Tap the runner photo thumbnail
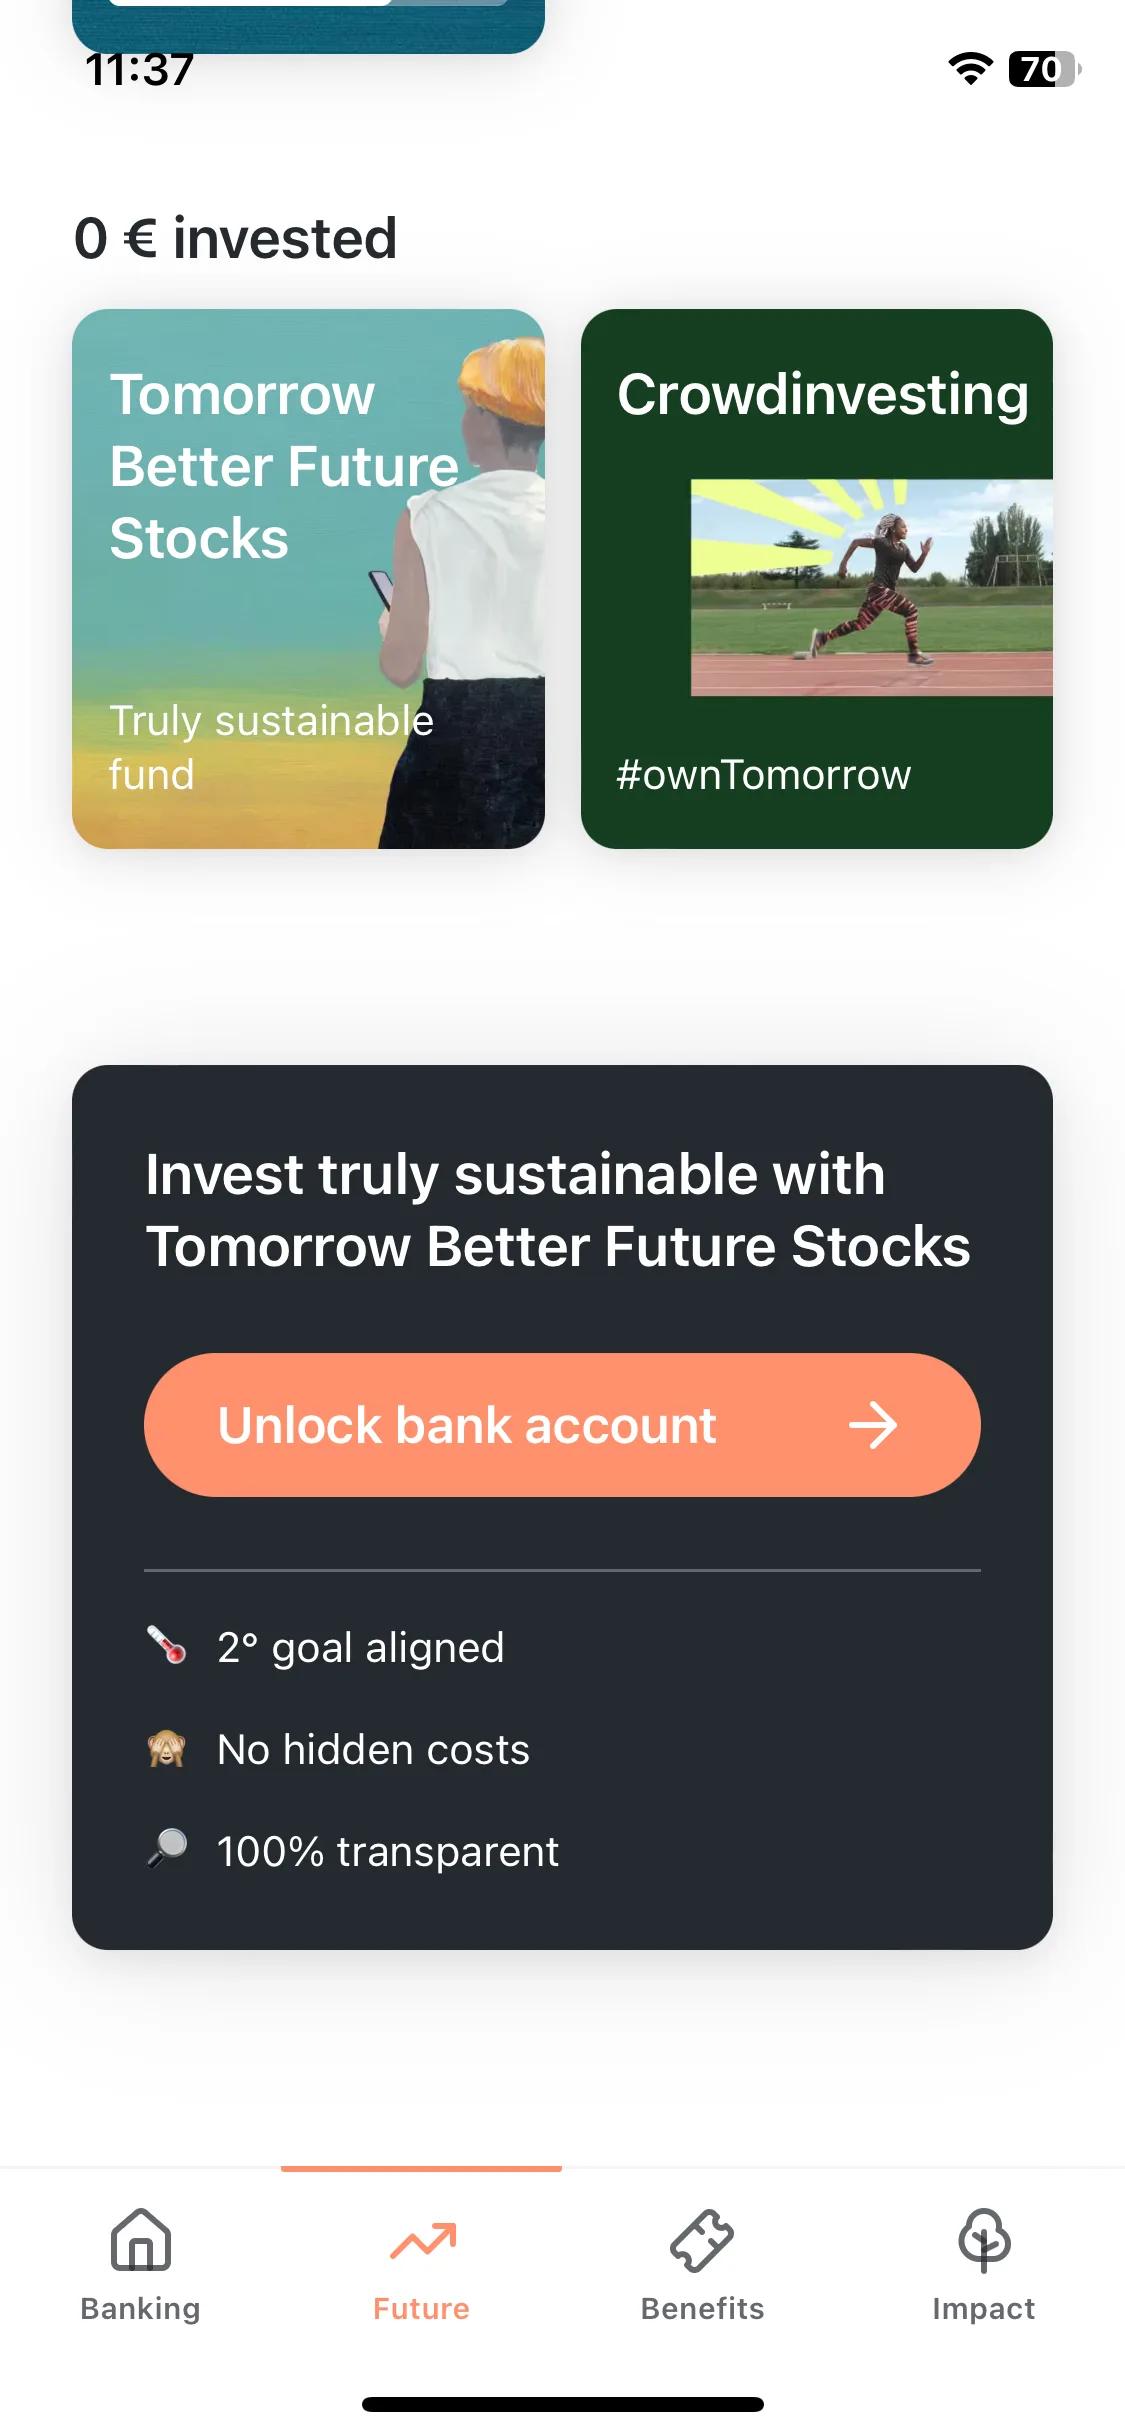The width and height of the screenshot is (1125, 2436). [x=872, y=588]
